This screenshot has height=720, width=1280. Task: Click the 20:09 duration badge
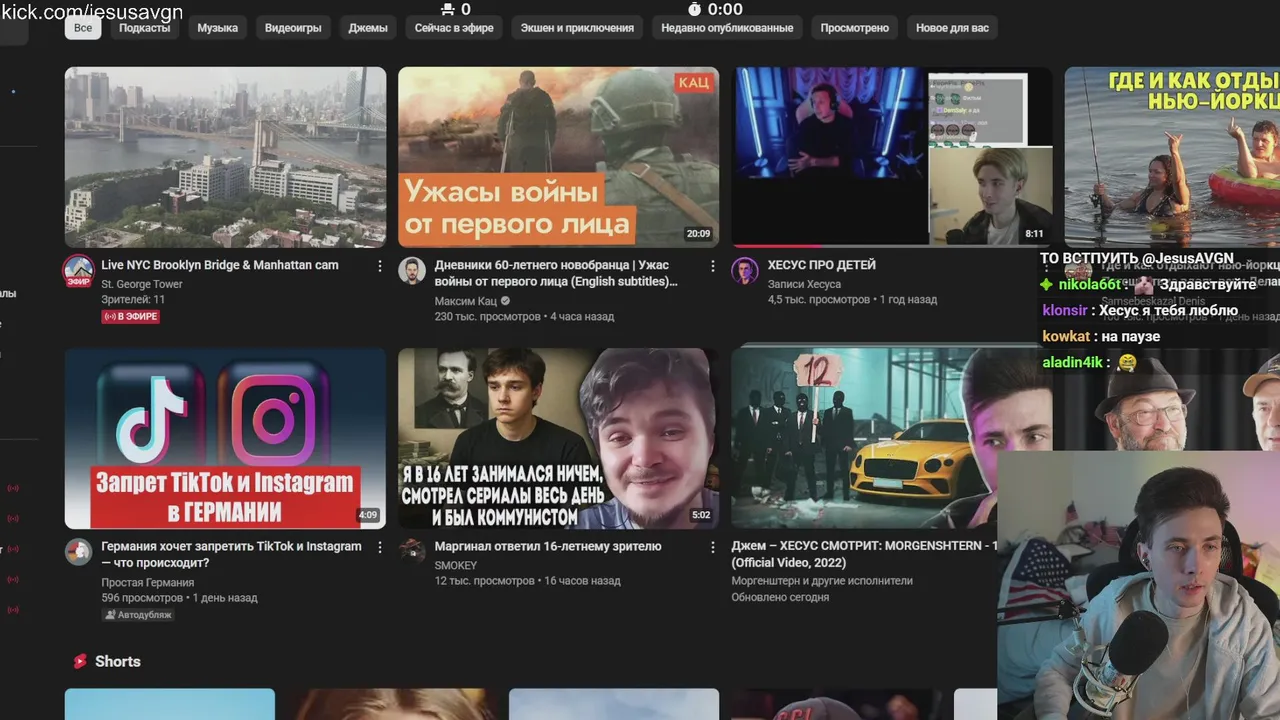tap(698, 234)
